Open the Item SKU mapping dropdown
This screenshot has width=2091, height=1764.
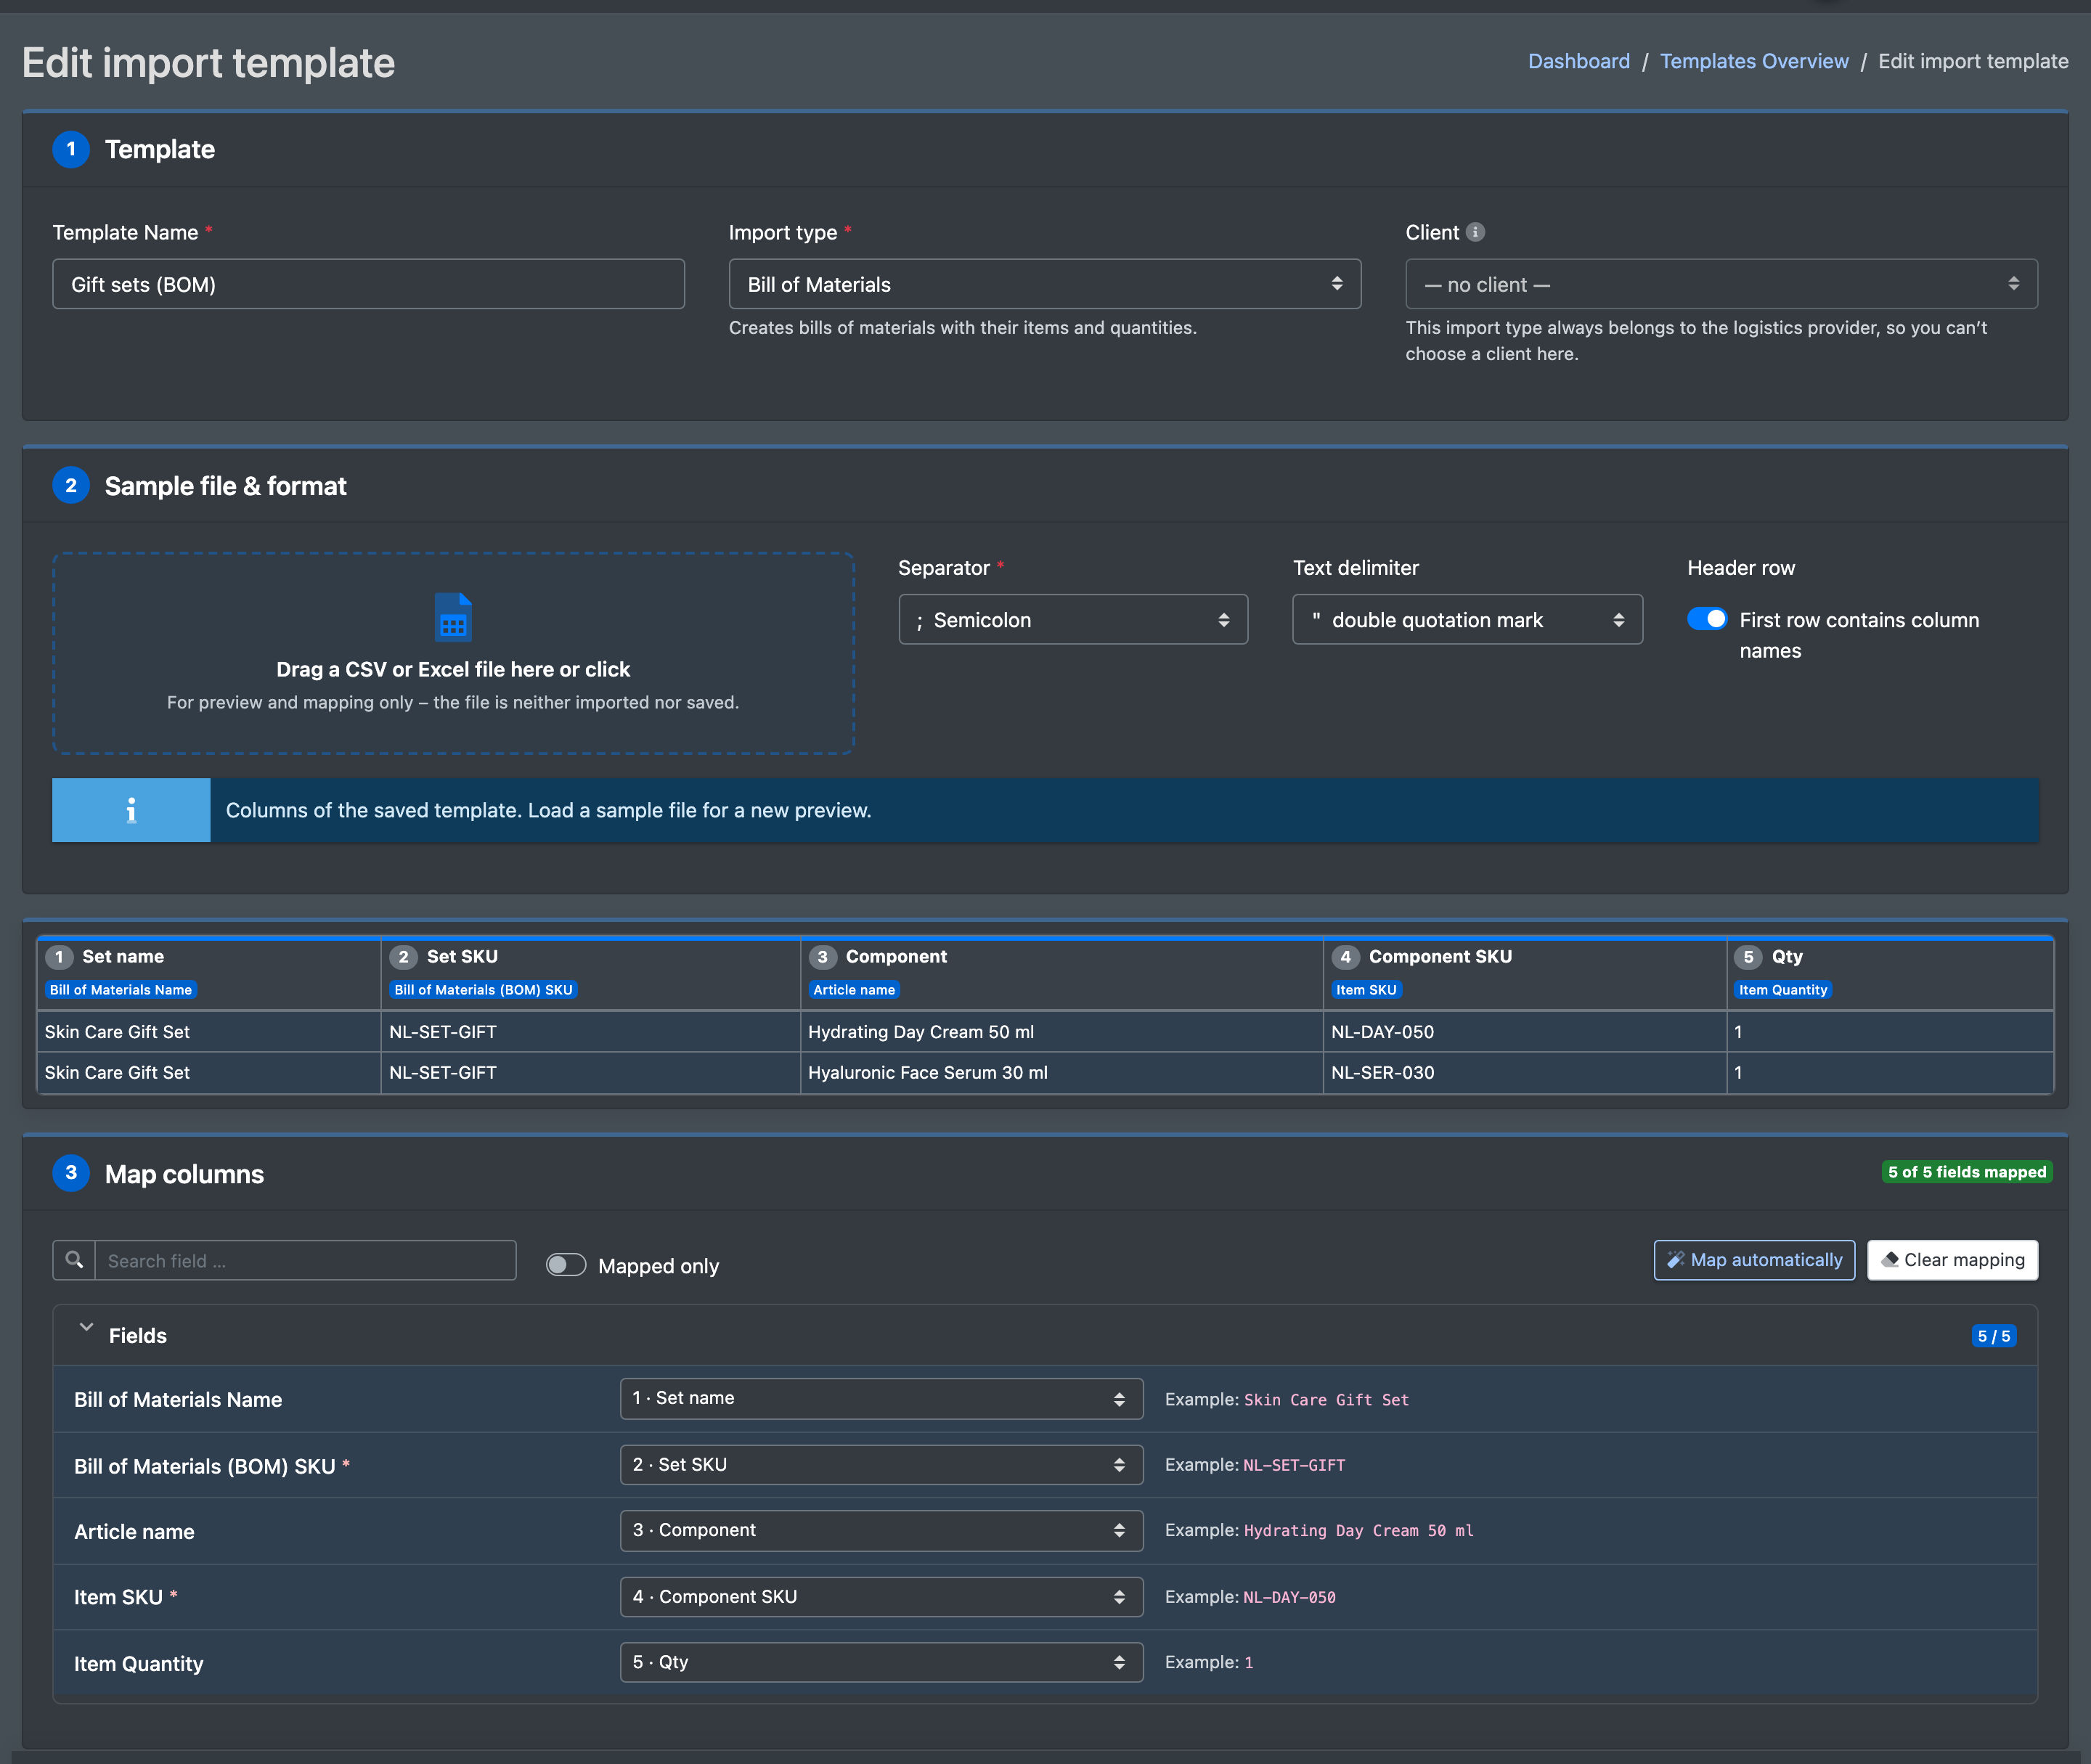pos(881,1596)
